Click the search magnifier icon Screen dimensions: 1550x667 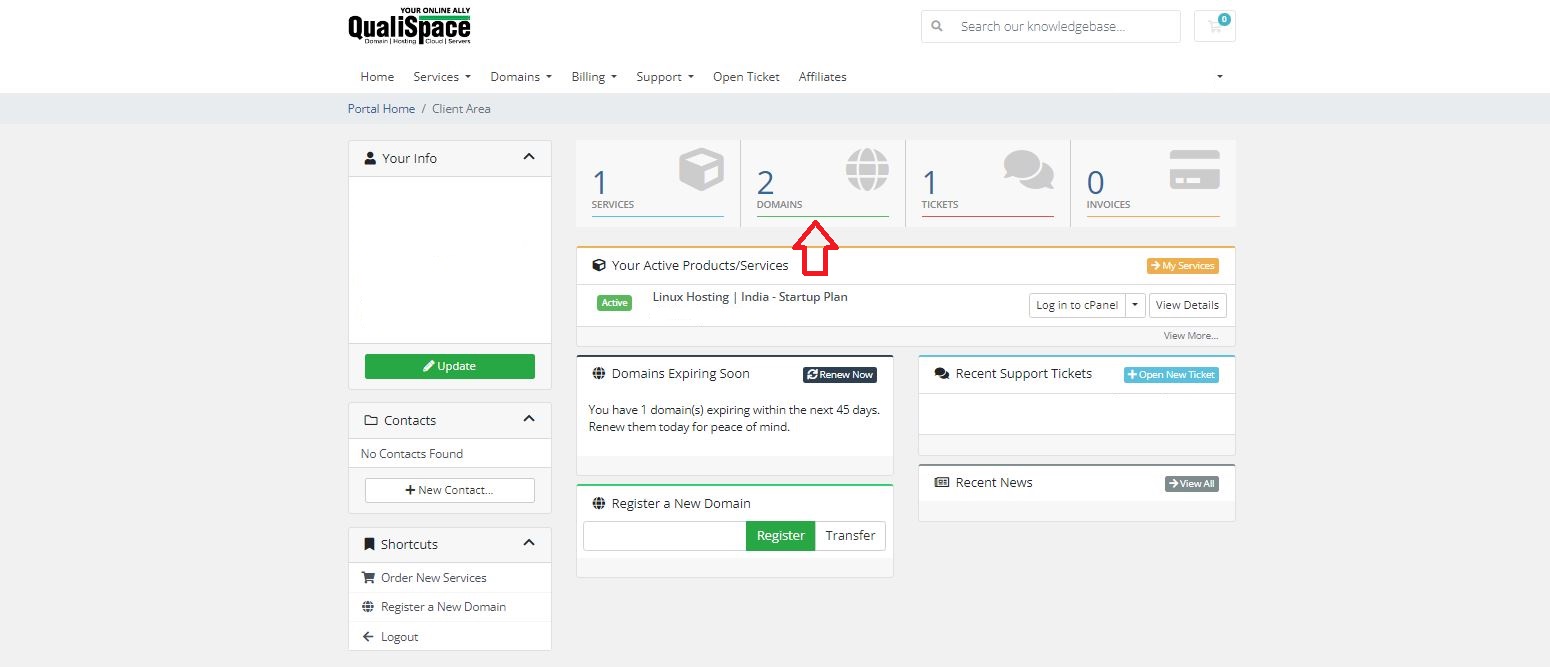pos(937,26)
